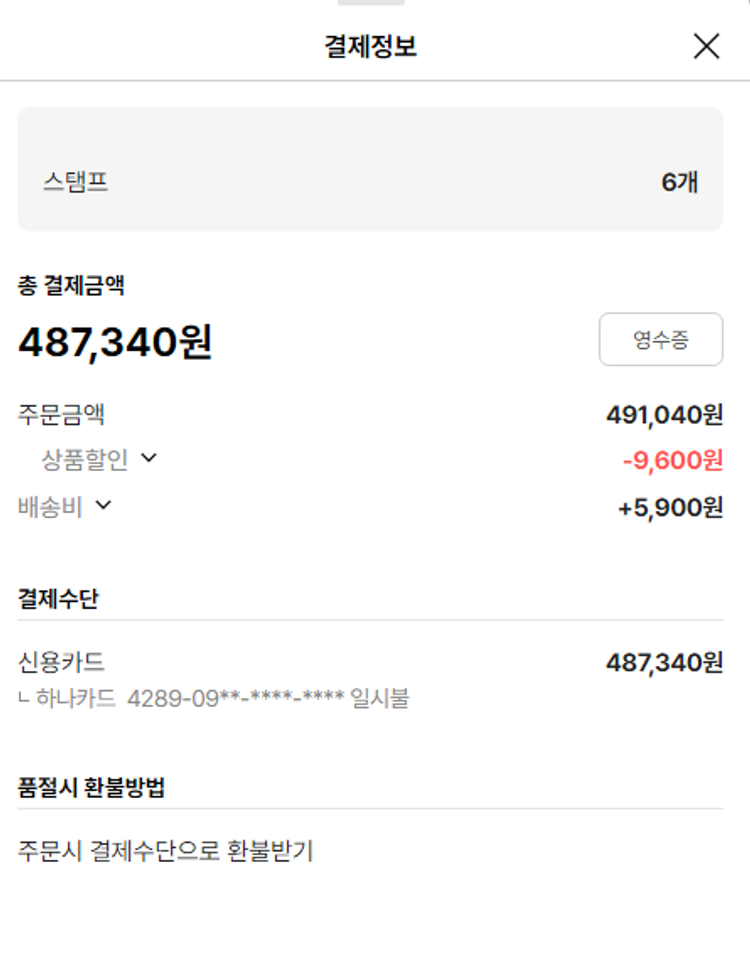Click the +5,900원 shipping fee amount
This screenshot has height=956, width=750.
[670, 508]
